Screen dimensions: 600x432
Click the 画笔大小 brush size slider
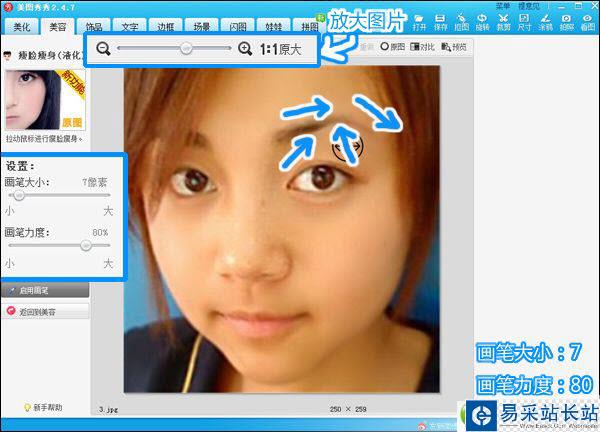[59, 196]
